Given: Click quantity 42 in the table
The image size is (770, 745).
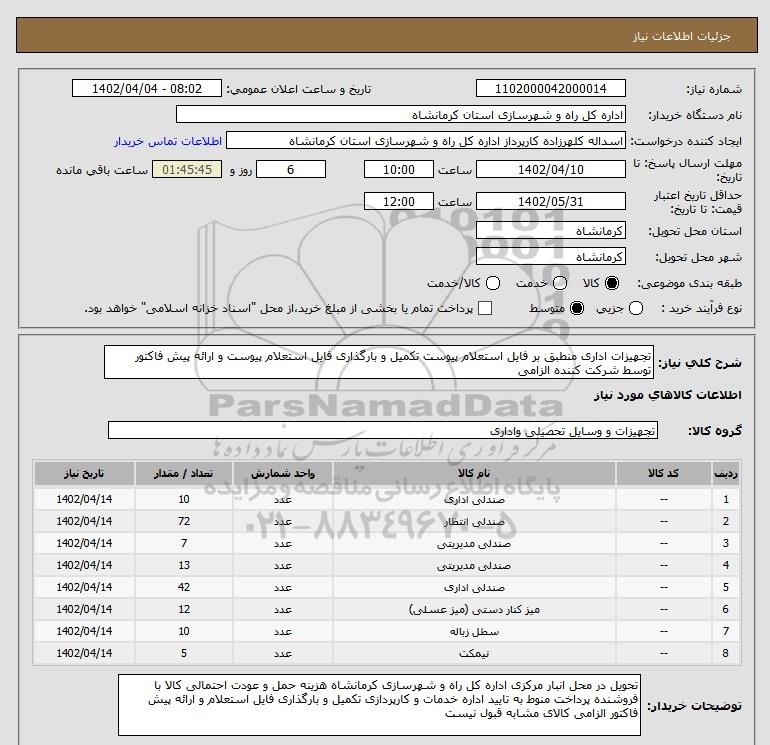Looking at the screenshot, I should (184, 587).
